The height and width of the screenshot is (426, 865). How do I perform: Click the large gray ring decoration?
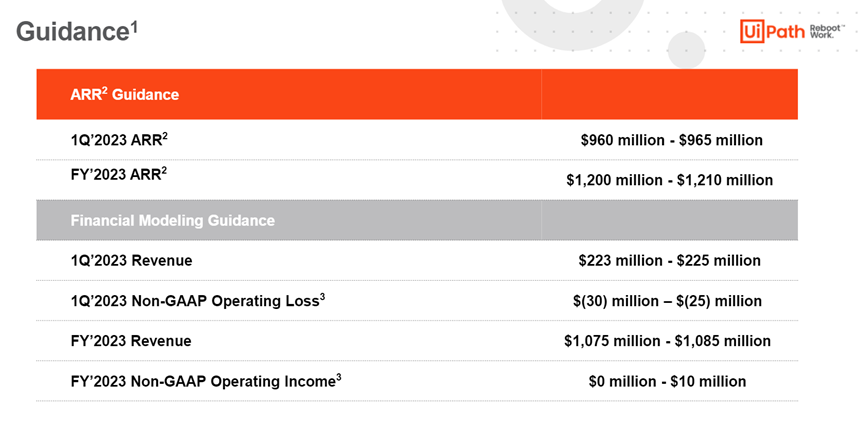(574, 17)
